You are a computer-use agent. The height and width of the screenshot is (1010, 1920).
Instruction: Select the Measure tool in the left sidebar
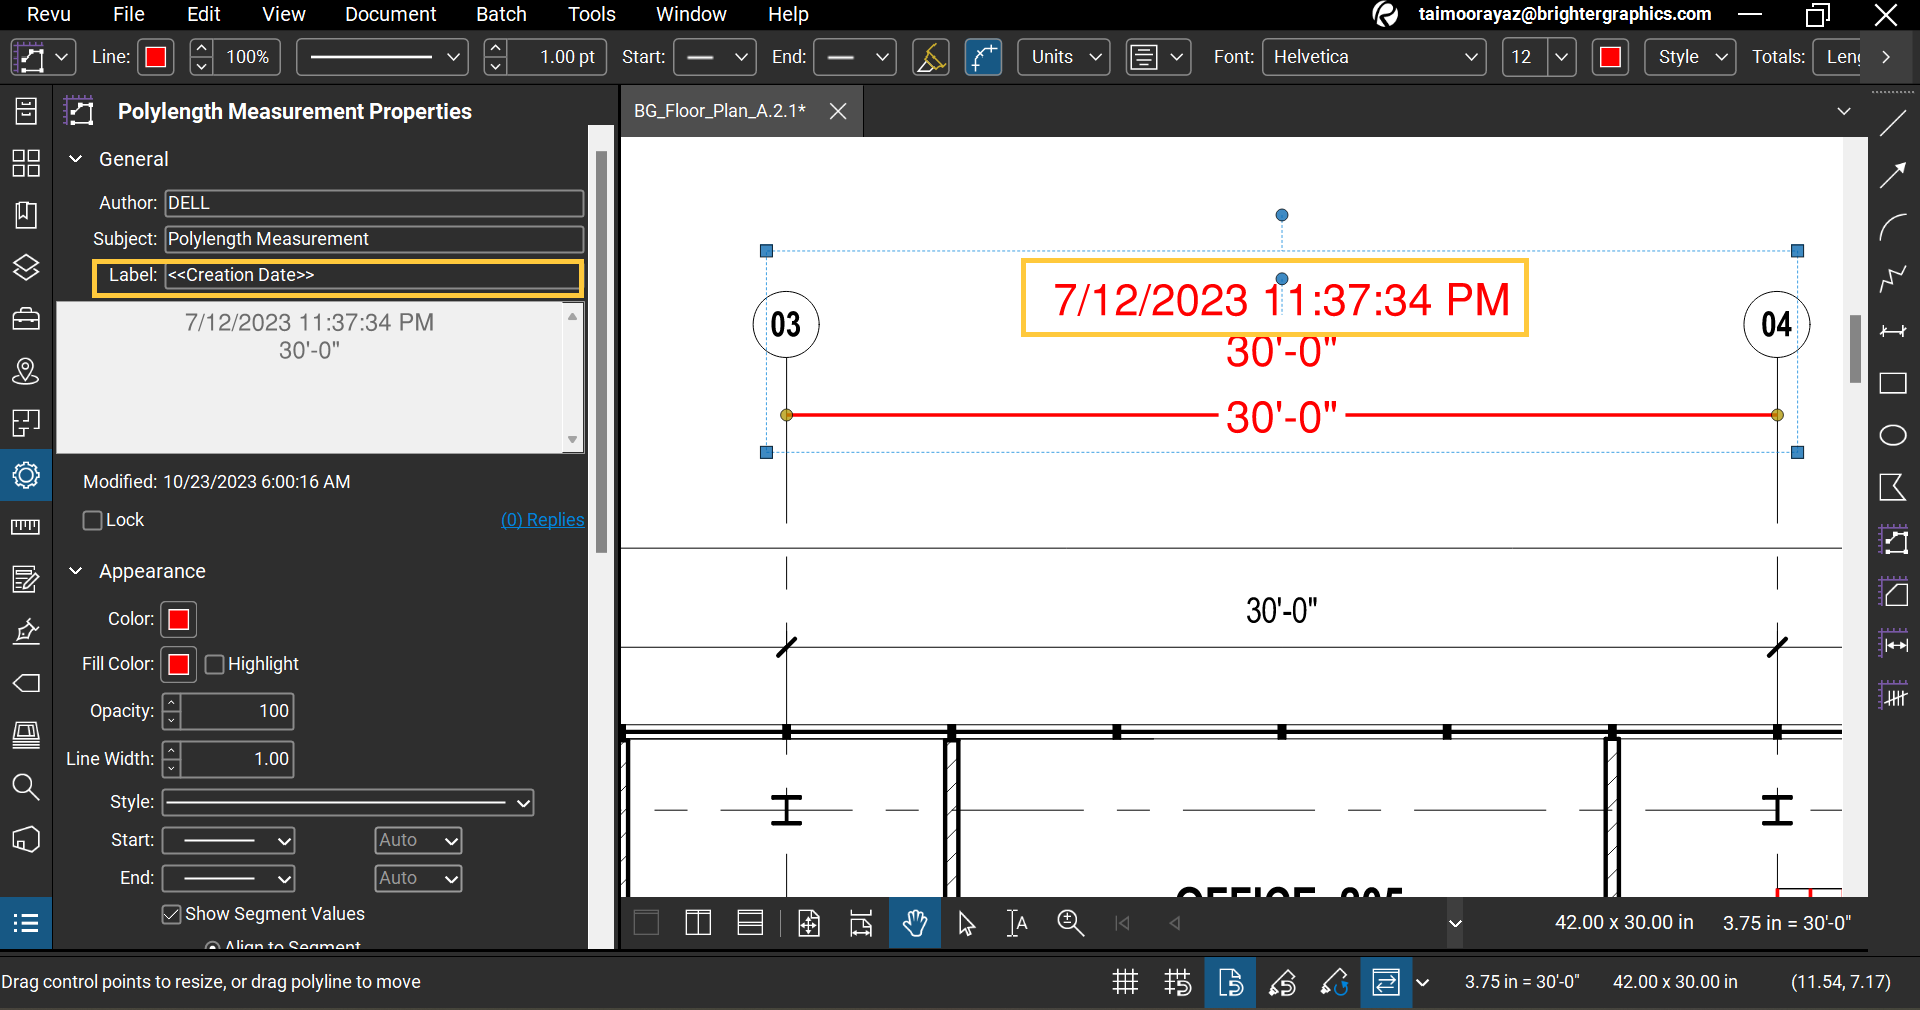(x=25, y=527)
